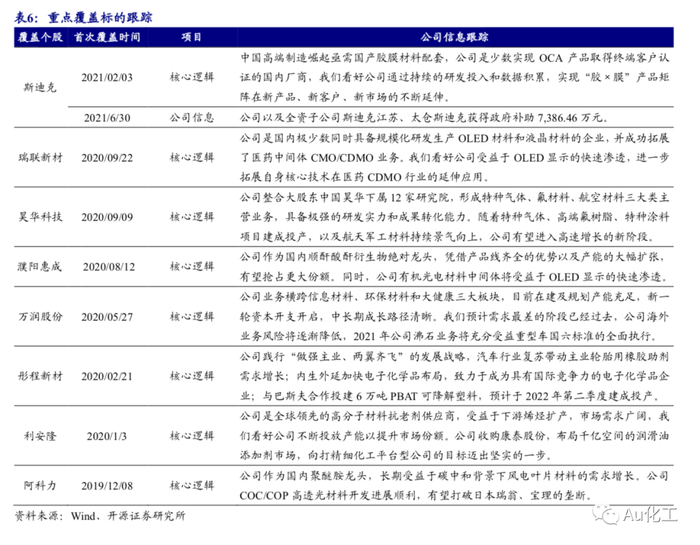The image size is (700, 545).
Task: Click '核心逻辑' in the 瑞联新材 row
Action: coord(192,158)
